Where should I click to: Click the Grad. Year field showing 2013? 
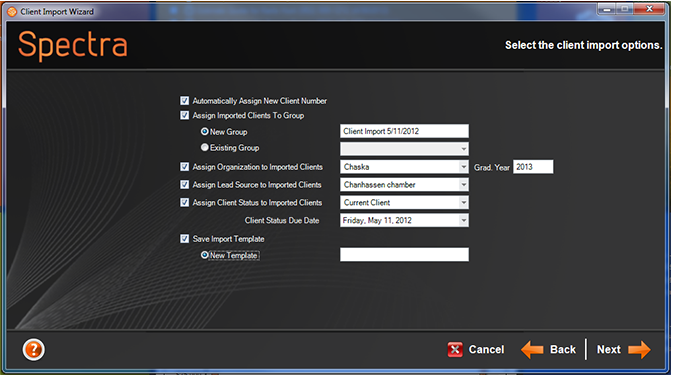(533, 167)
